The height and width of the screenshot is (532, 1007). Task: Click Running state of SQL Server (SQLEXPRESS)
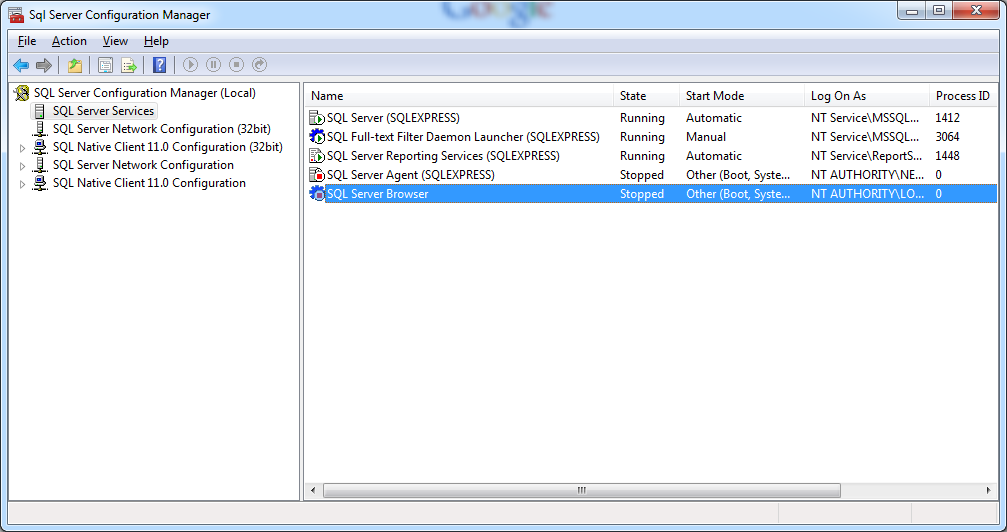click(x=642, y=118)
